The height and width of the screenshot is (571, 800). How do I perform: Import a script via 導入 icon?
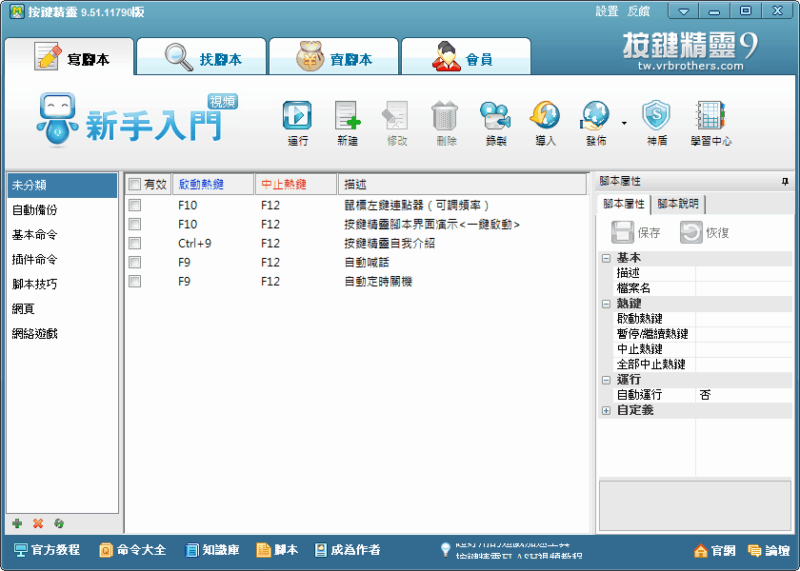coord(545,123)
